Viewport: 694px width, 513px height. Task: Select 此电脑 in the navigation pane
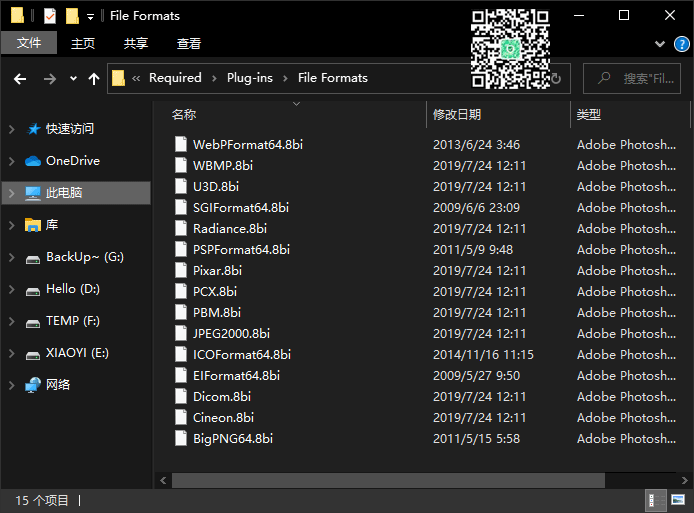64,193
